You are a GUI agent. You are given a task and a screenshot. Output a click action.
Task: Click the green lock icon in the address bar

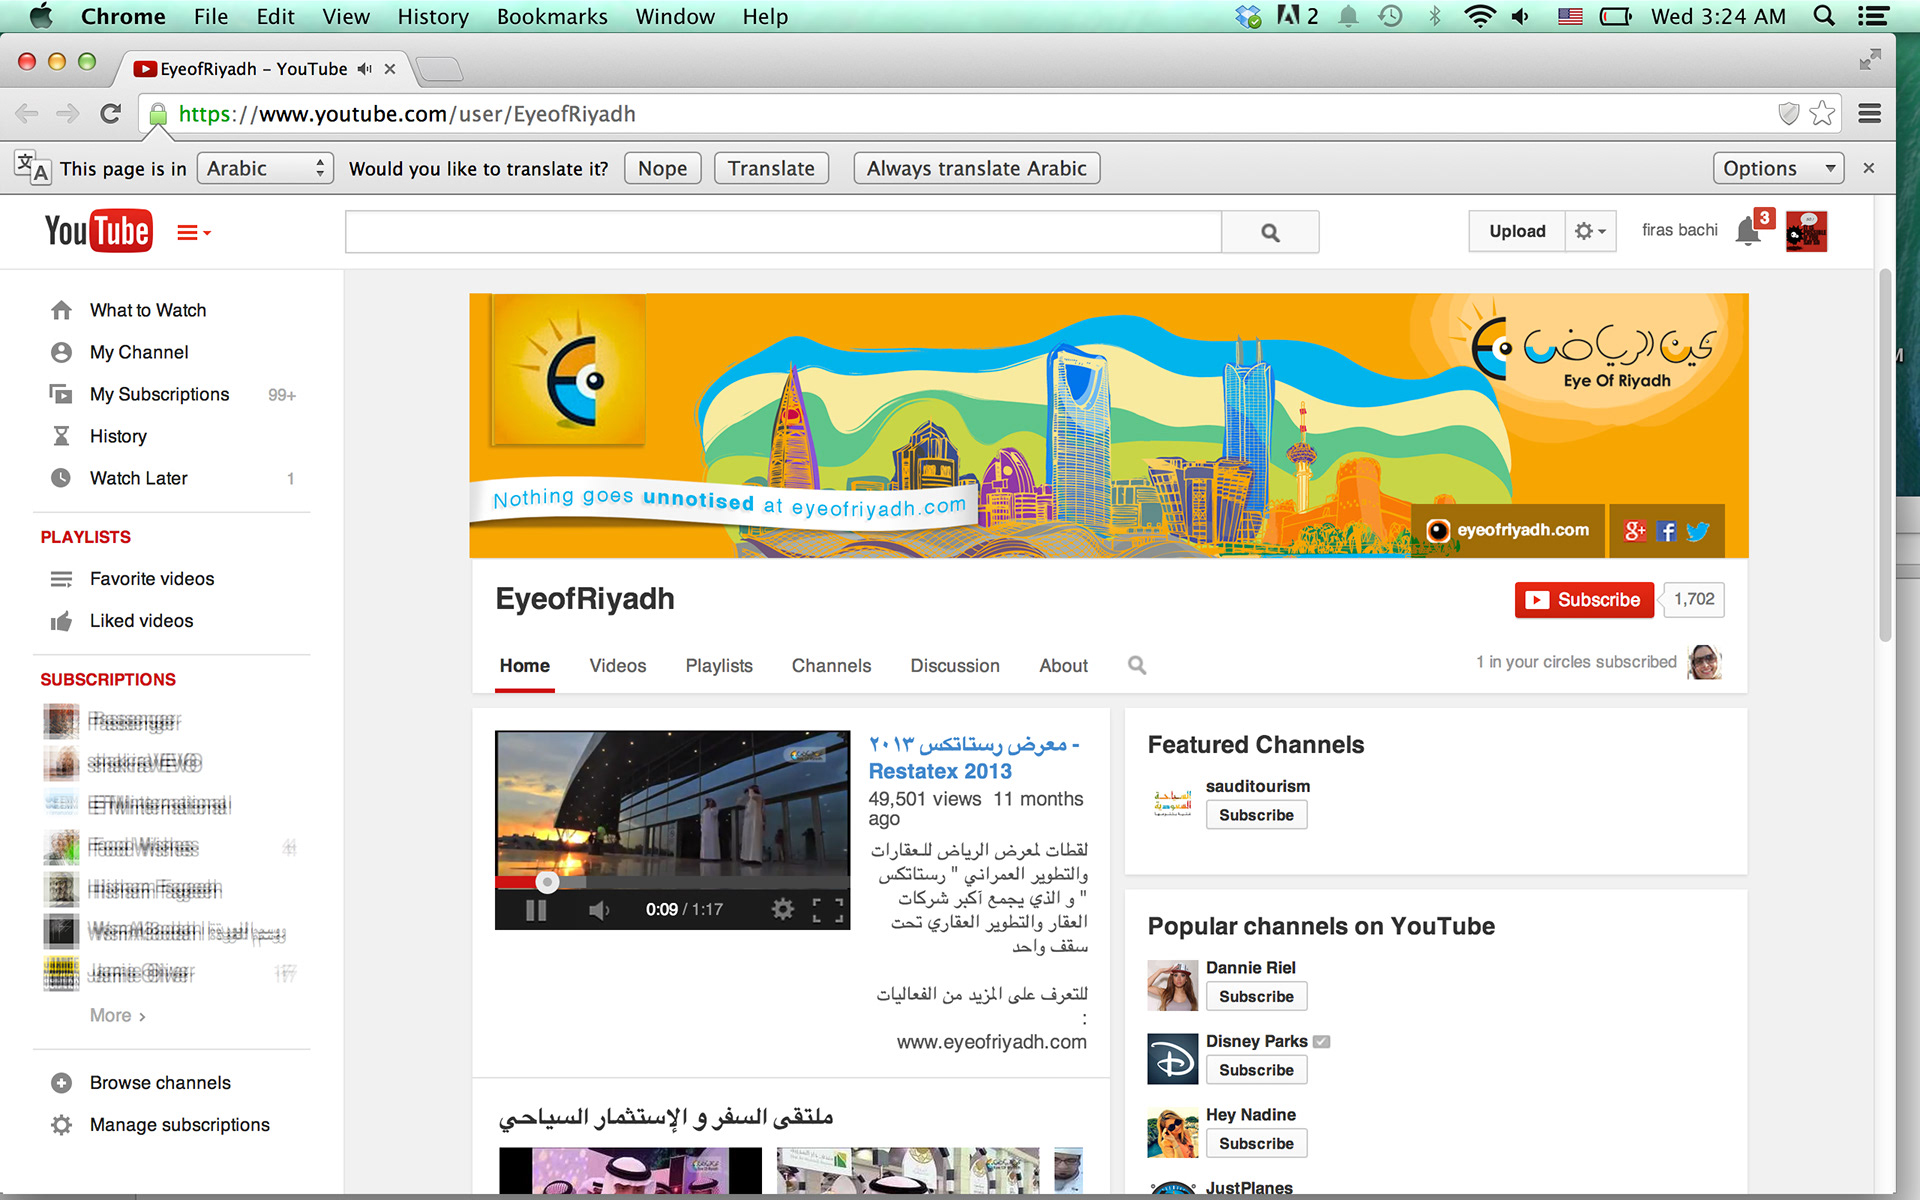158,114
